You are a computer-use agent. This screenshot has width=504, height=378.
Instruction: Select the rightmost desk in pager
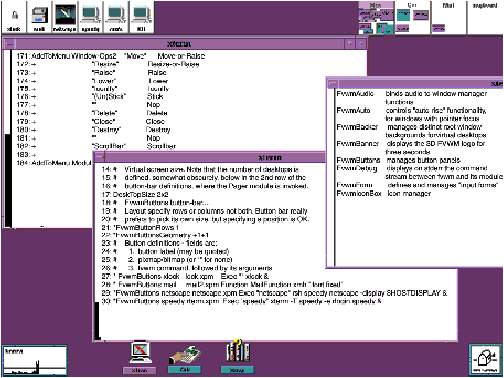(485, 17)
